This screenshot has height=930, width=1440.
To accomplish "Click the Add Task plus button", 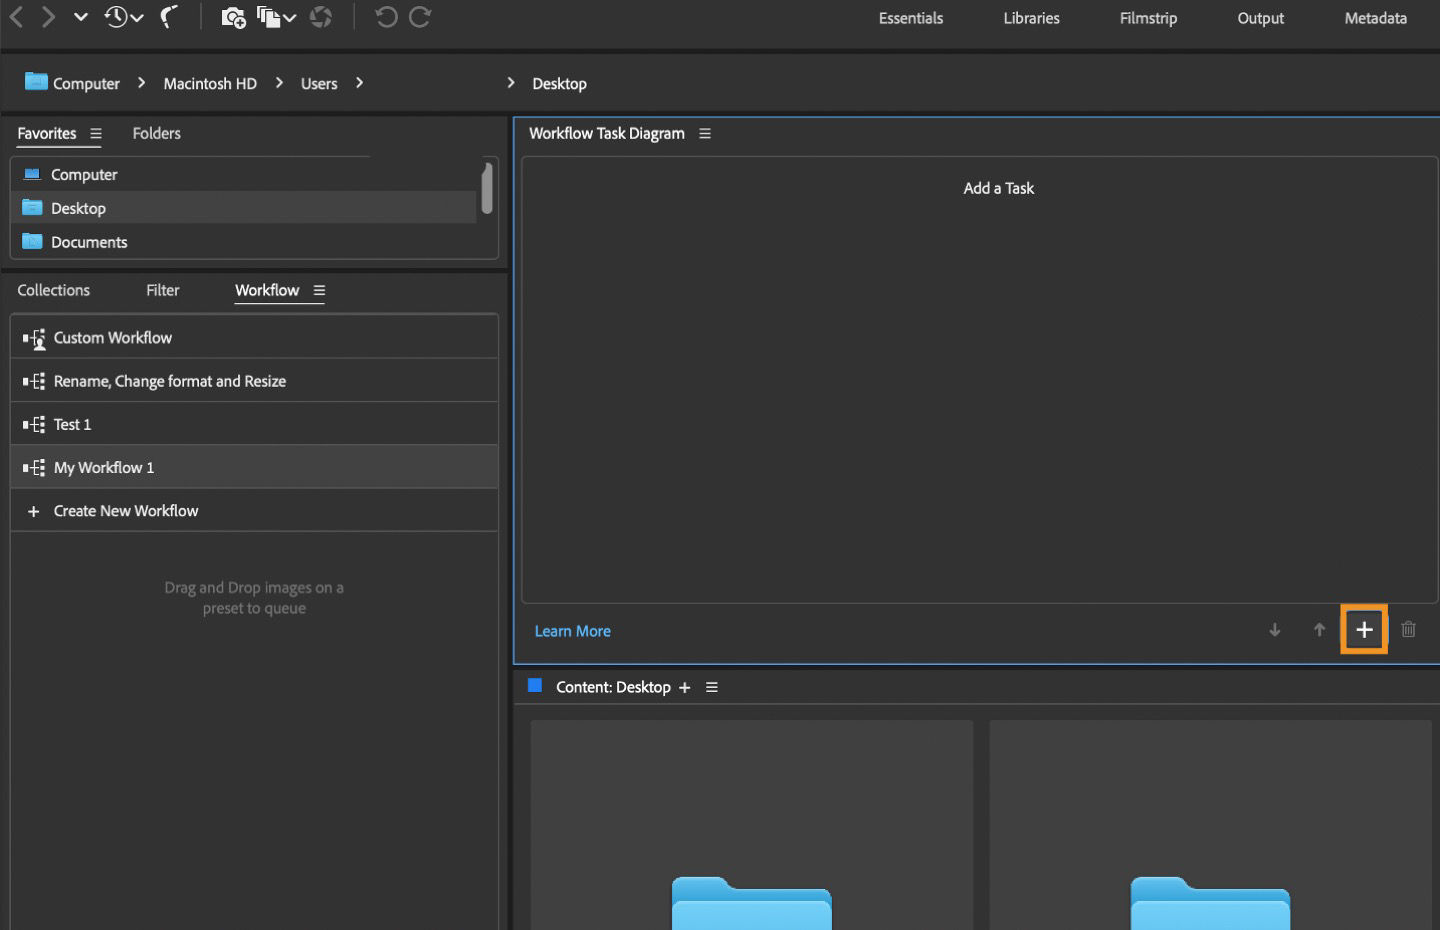I will [x=1363, y=629].
